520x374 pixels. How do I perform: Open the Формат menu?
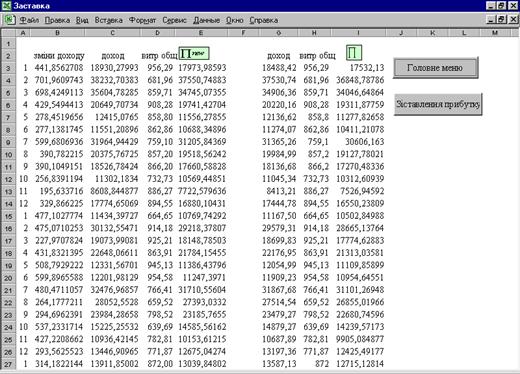[142, 20]
